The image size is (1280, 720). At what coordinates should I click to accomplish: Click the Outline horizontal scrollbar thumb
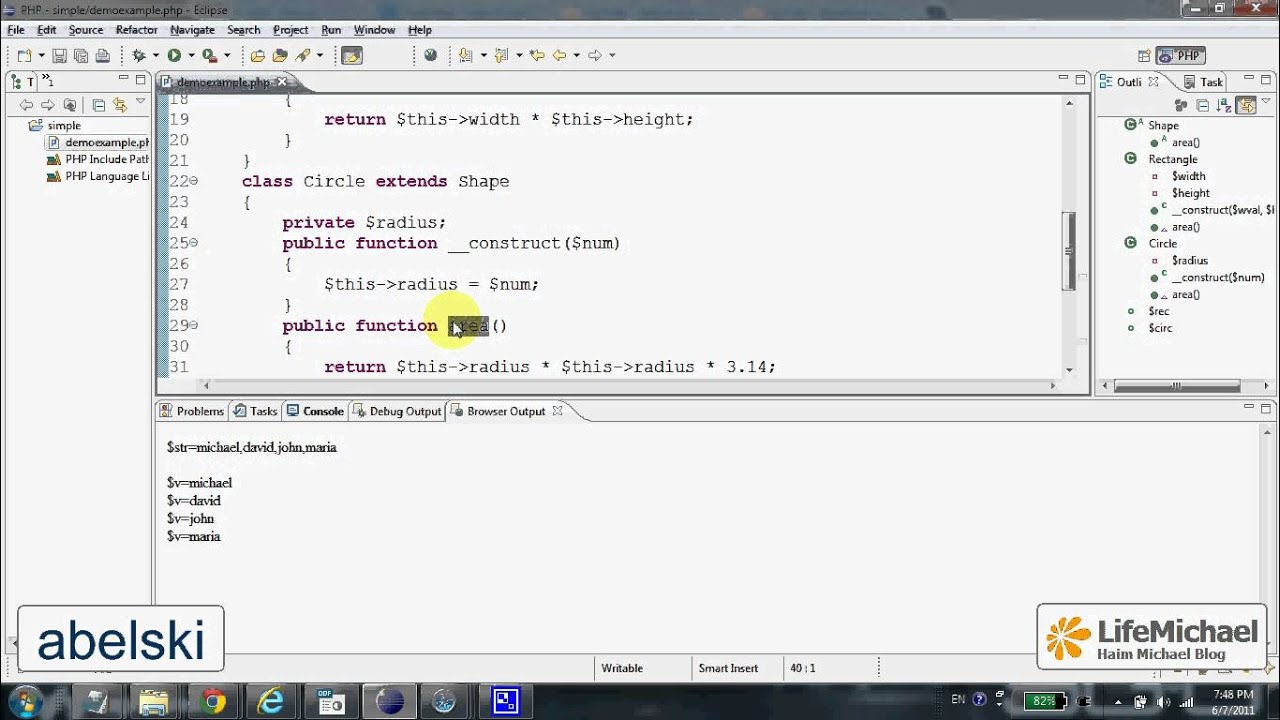tap(1177, 385)
